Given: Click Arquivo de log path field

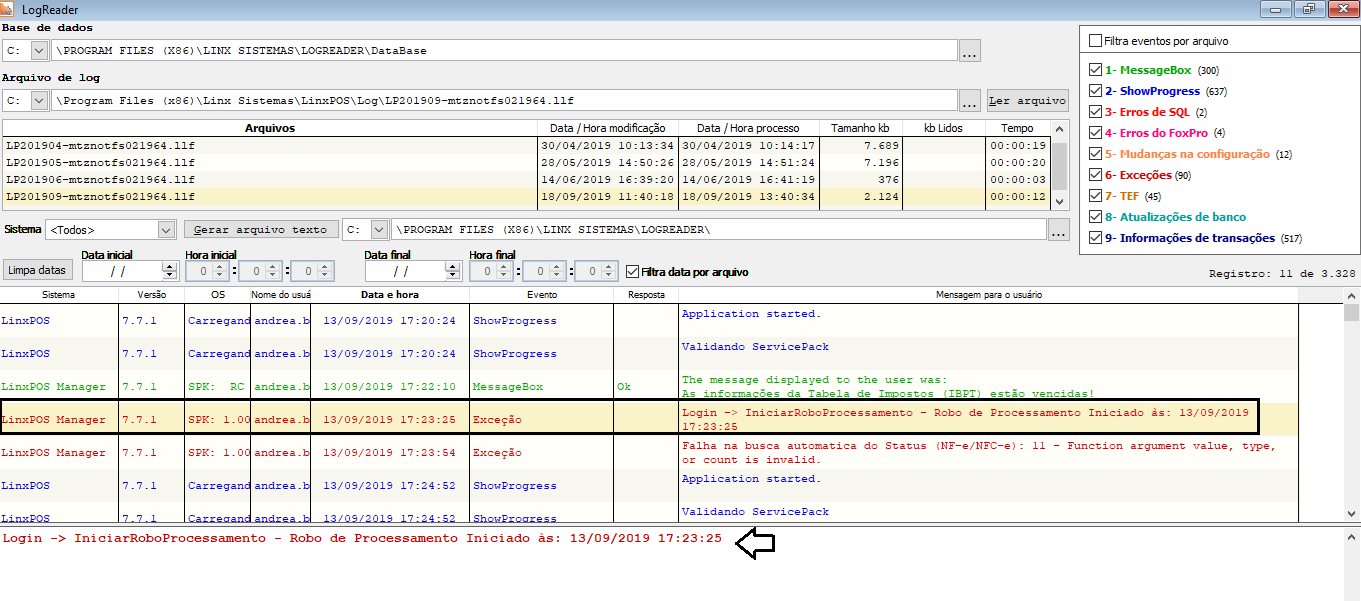Looking at the screenshot, I should click(x=505, y=101).
